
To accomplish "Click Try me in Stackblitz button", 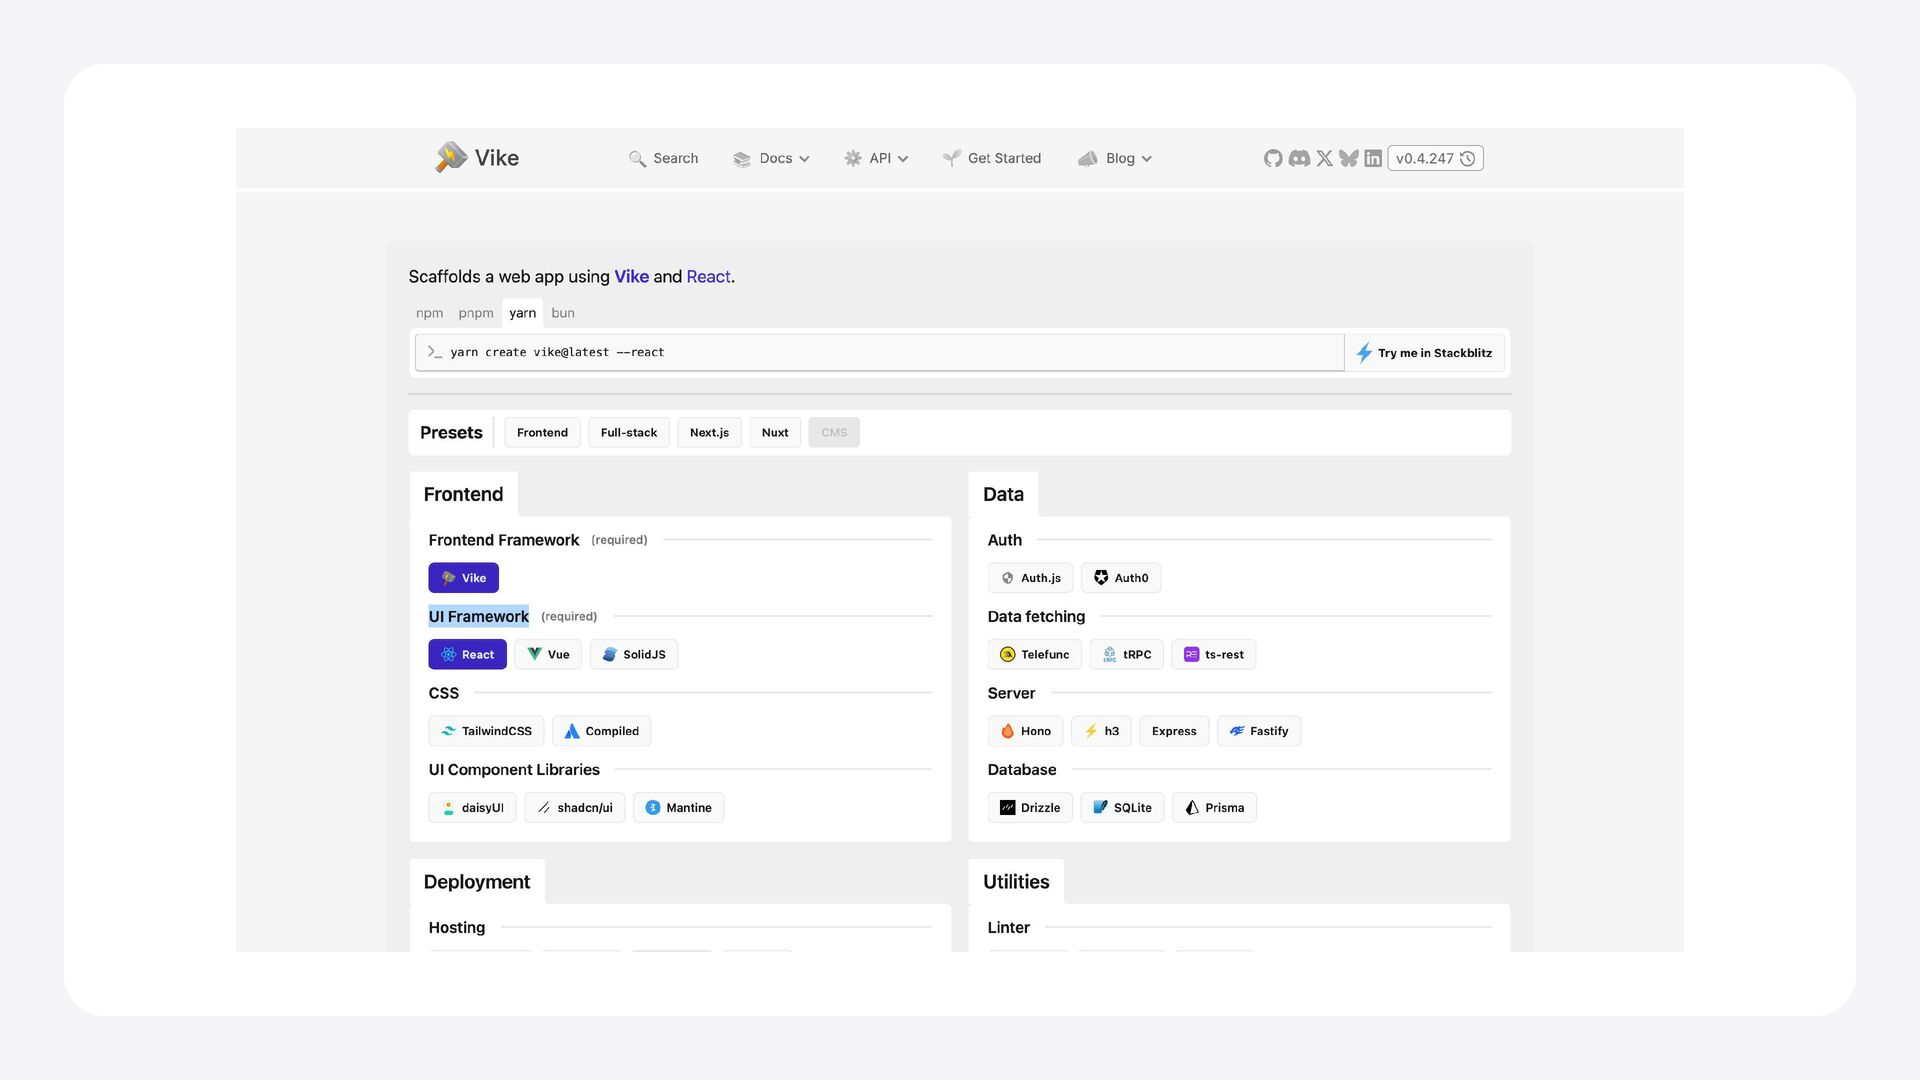I will click(1424, 353).
